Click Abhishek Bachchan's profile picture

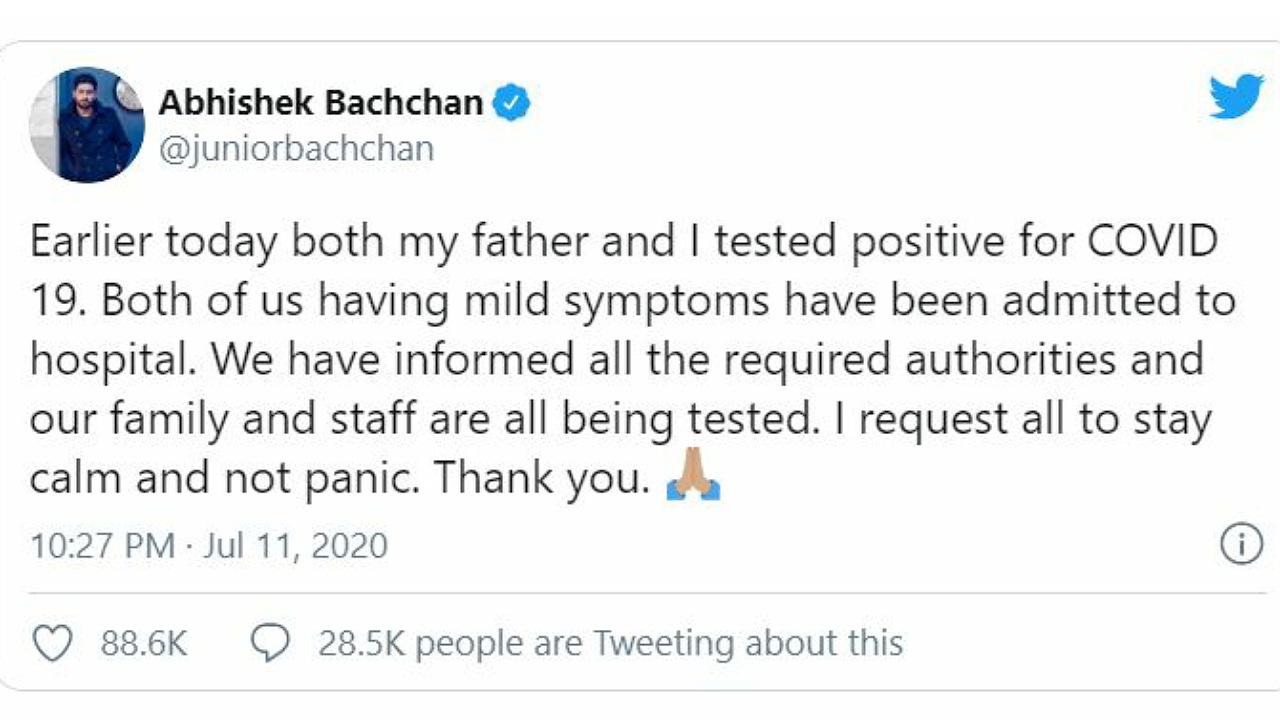[x=87, y=125]
